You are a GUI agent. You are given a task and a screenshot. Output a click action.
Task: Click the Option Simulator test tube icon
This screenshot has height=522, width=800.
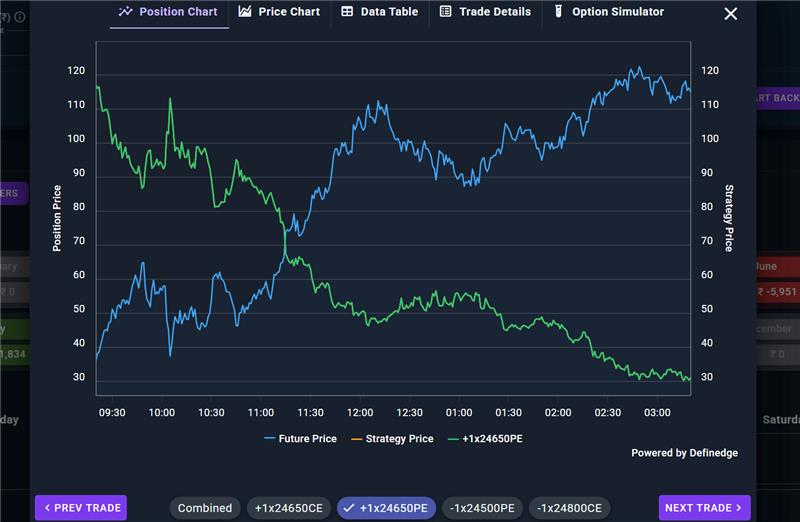pyautogui.click(x=558, y=11)
